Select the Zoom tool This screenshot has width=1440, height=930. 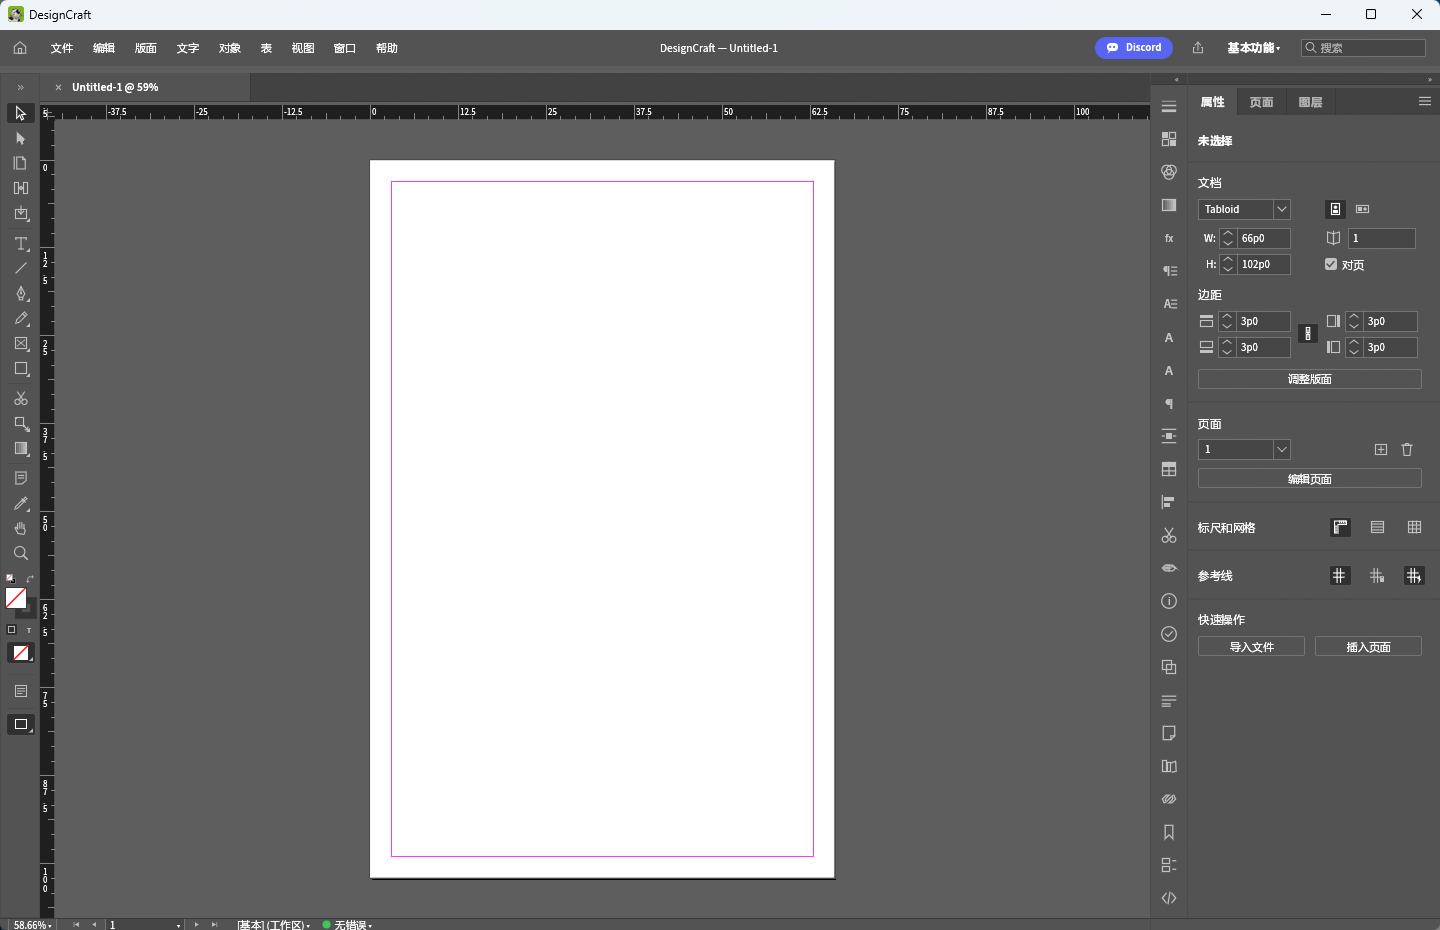coord(21,553)
